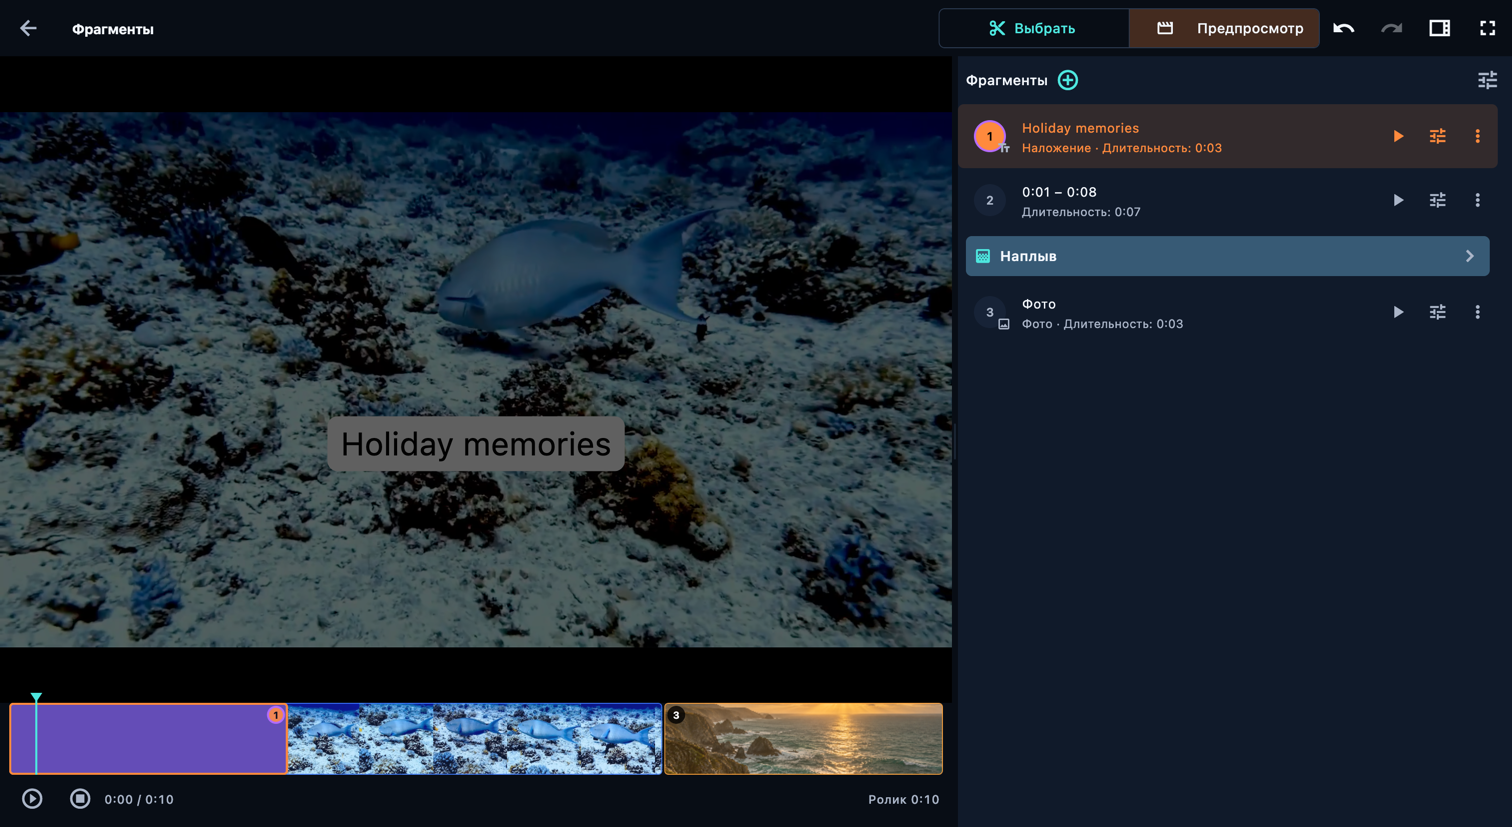Select the fish video clip in timeline
Screen dimensions: 1512x827
(475, 739)
